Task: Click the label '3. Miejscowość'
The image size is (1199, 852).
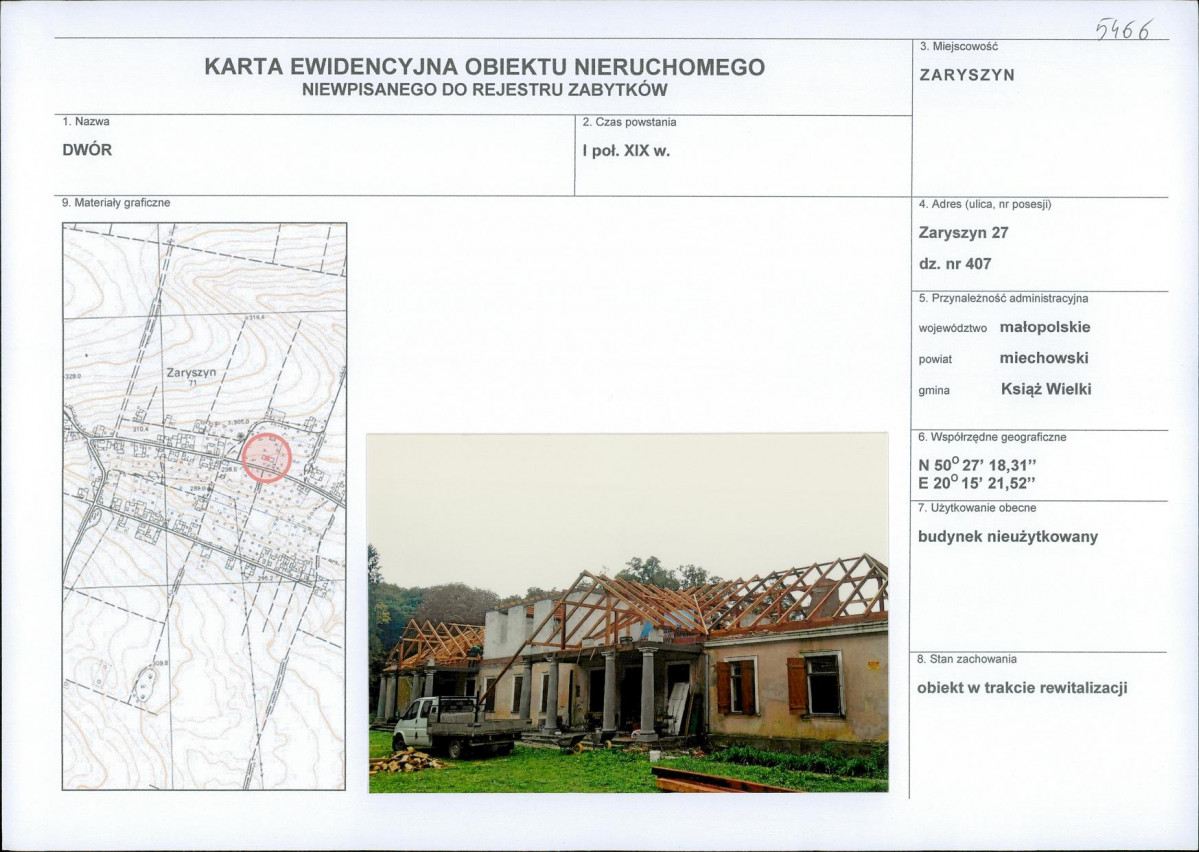Action: (958, 47)
